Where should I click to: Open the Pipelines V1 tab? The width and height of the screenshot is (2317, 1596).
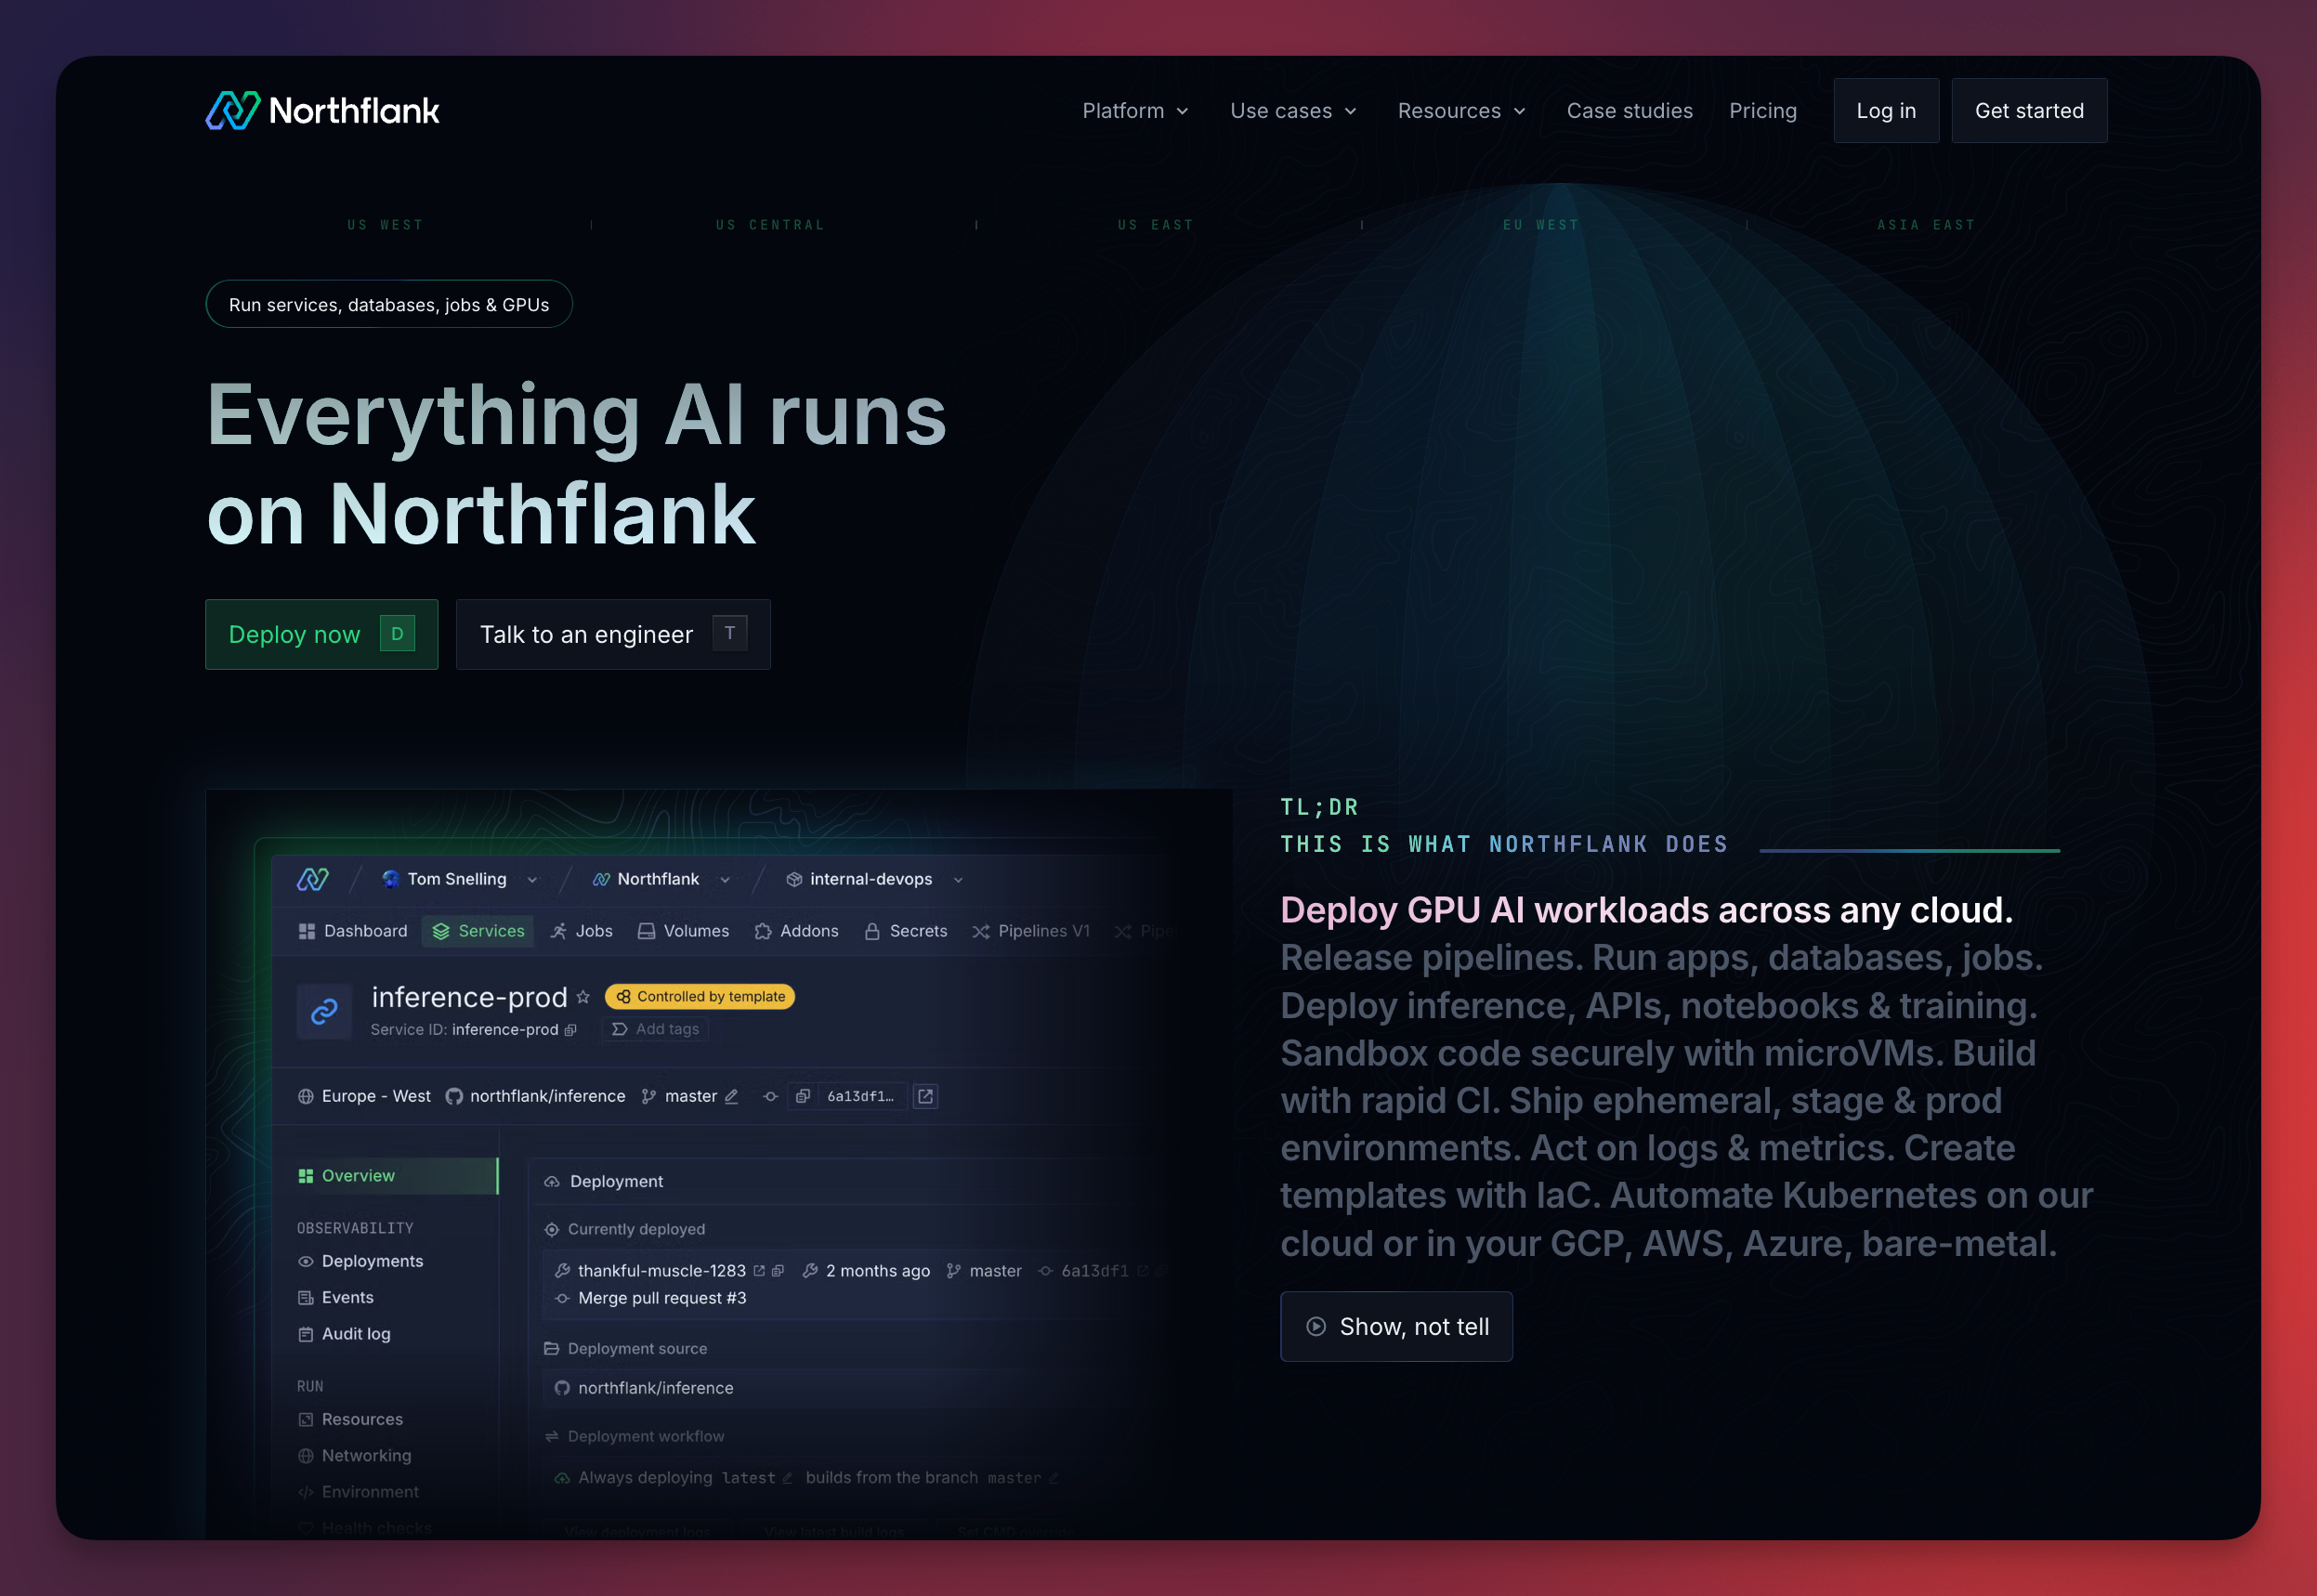[1031, 931]
